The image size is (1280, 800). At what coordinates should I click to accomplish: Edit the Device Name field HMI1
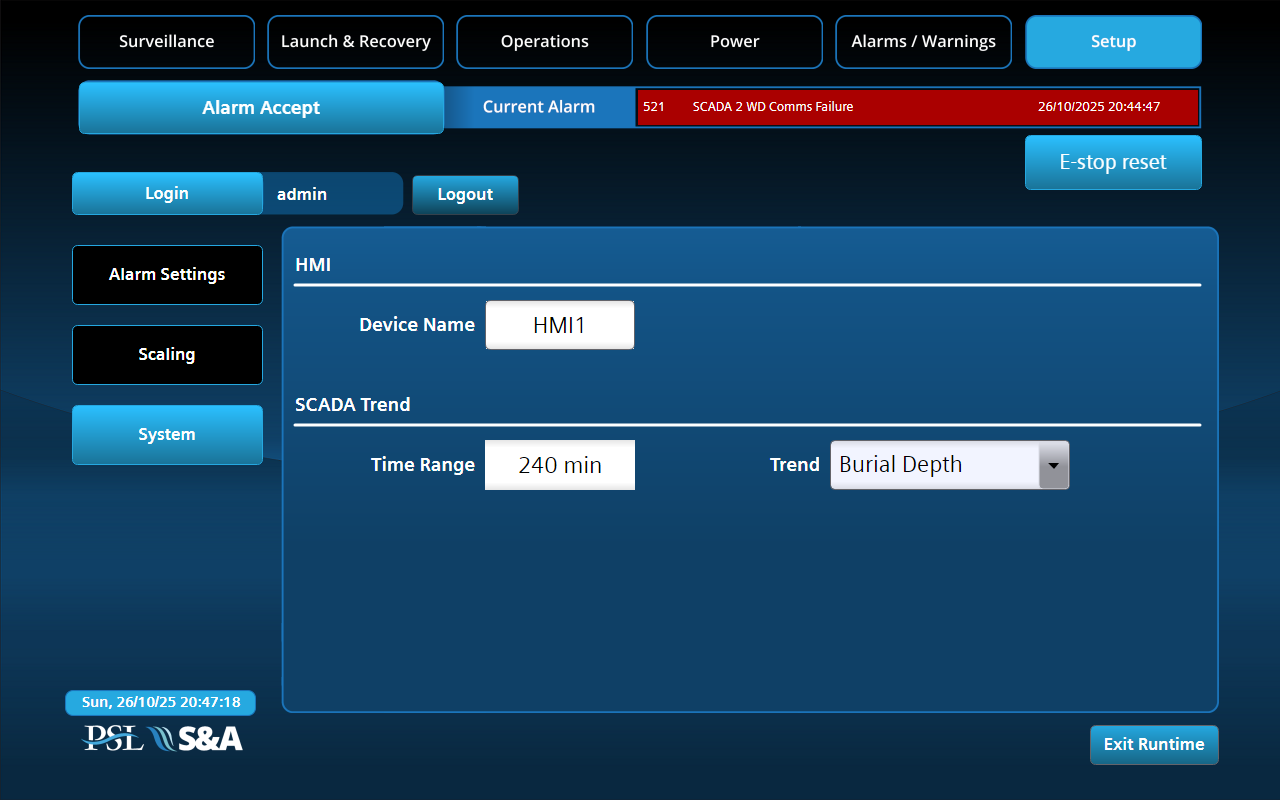(x=559, y=325)
